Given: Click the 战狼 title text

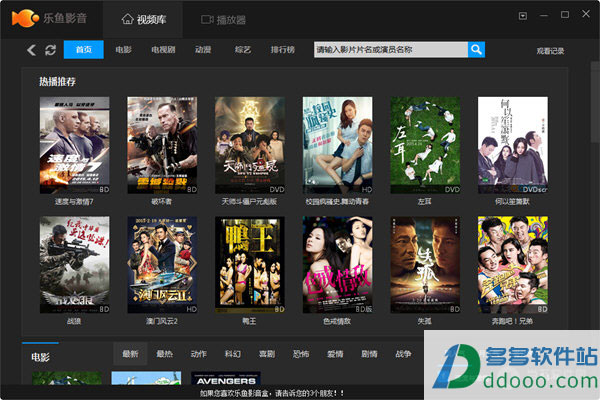Looking at the screenshot, I should pos(74,321).
